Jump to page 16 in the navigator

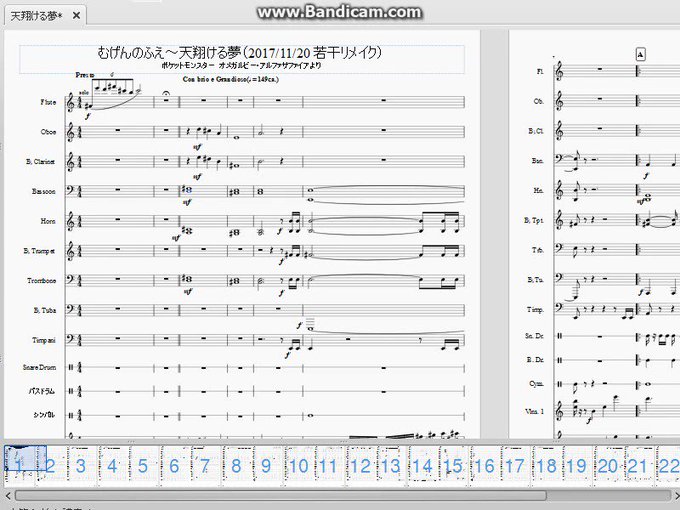pyautogui.click(x=484, y=465)
